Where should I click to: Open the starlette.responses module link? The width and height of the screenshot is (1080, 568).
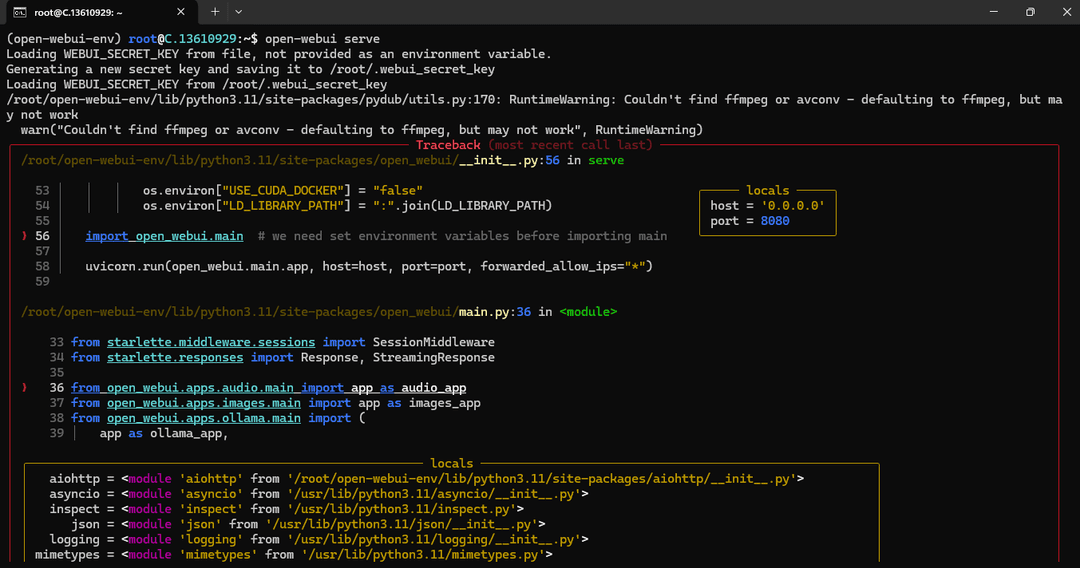pyautogui.click(x=175, y=357)
